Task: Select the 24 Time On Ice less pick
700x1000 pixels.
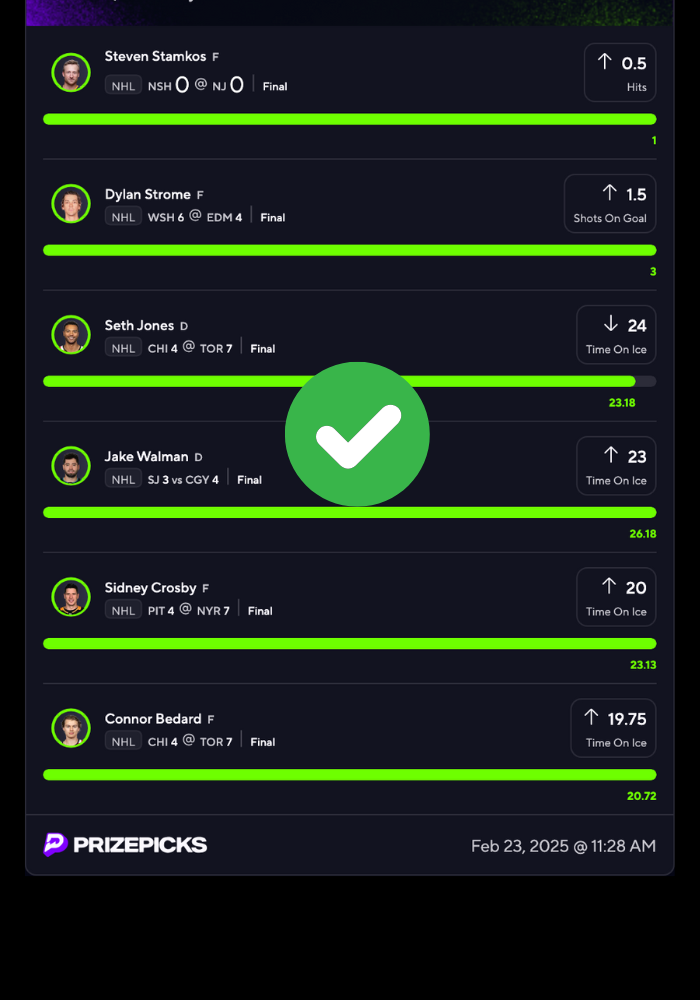Action: 616,334
